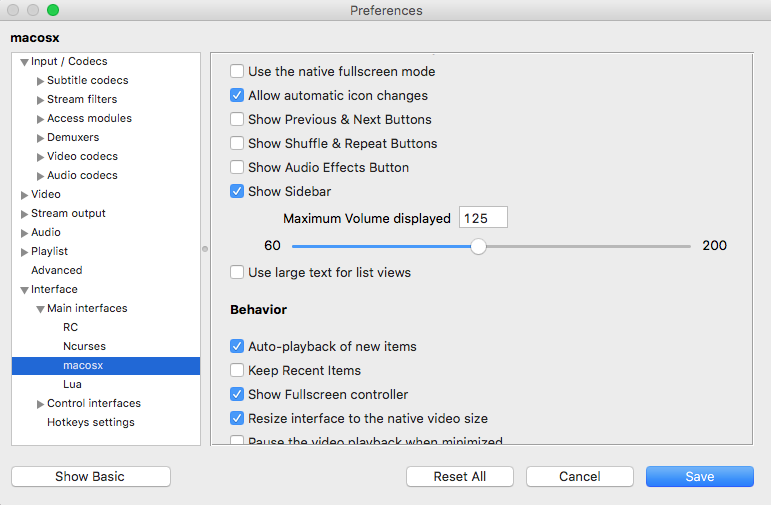Screen dimensions: 771x505
Task: Collapse the Input / Codecs tree section
Action: 24,62
